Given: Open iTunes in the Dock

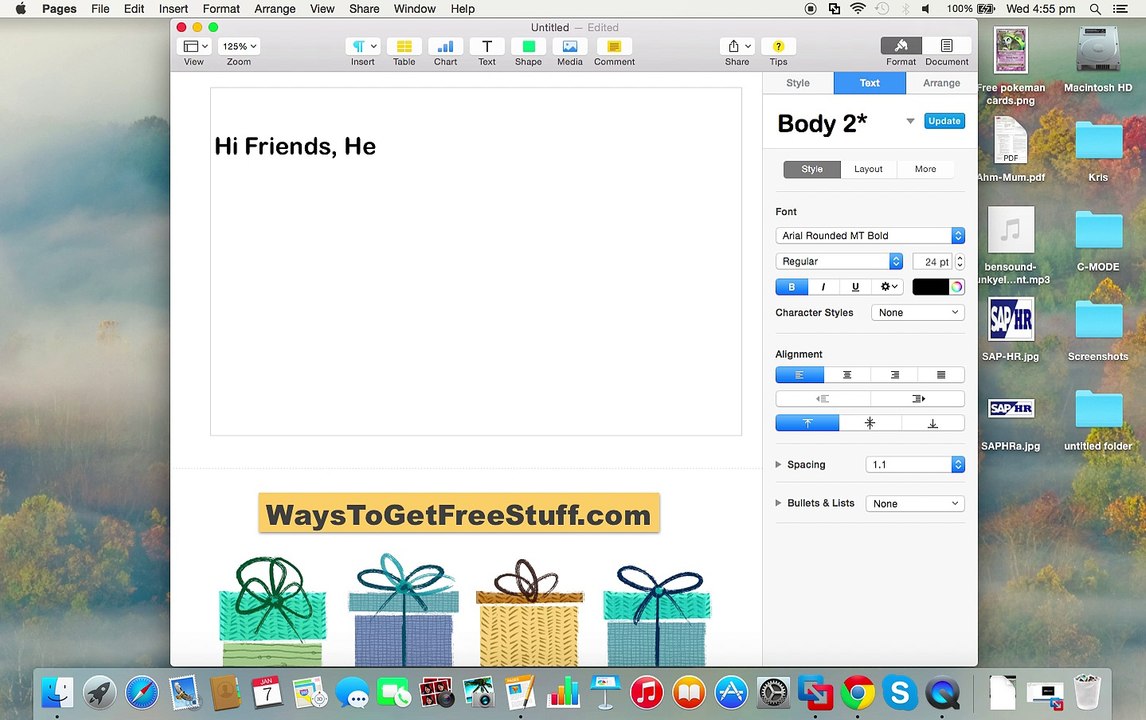Looking at the screenshot, I should point(646,692).
